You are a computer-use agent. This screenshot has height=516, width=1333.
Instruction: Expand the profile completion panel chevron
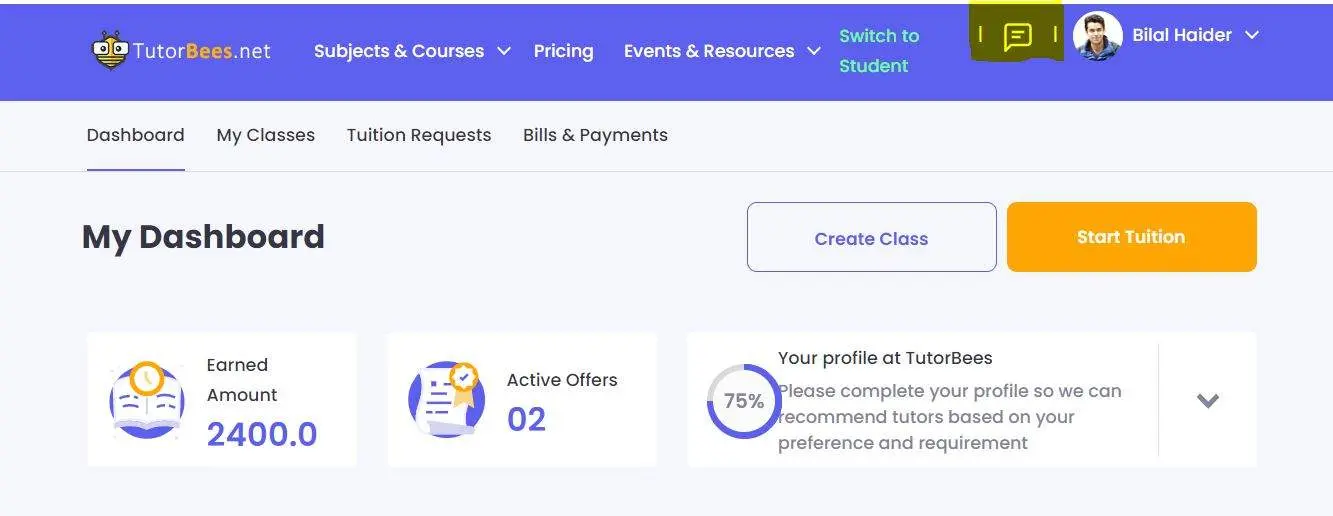(x=1208, y=400)
